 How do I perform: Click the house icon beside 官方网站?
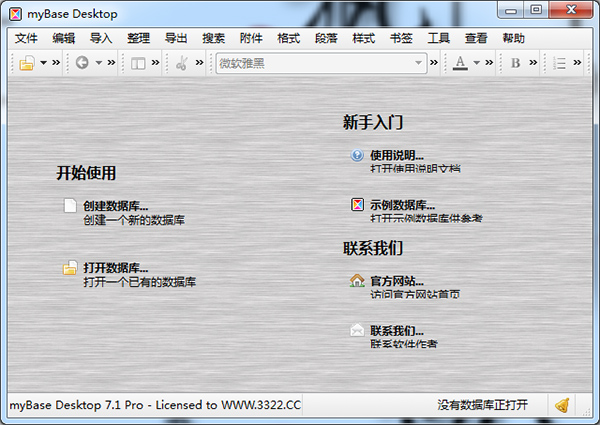[x=357, y=280]
